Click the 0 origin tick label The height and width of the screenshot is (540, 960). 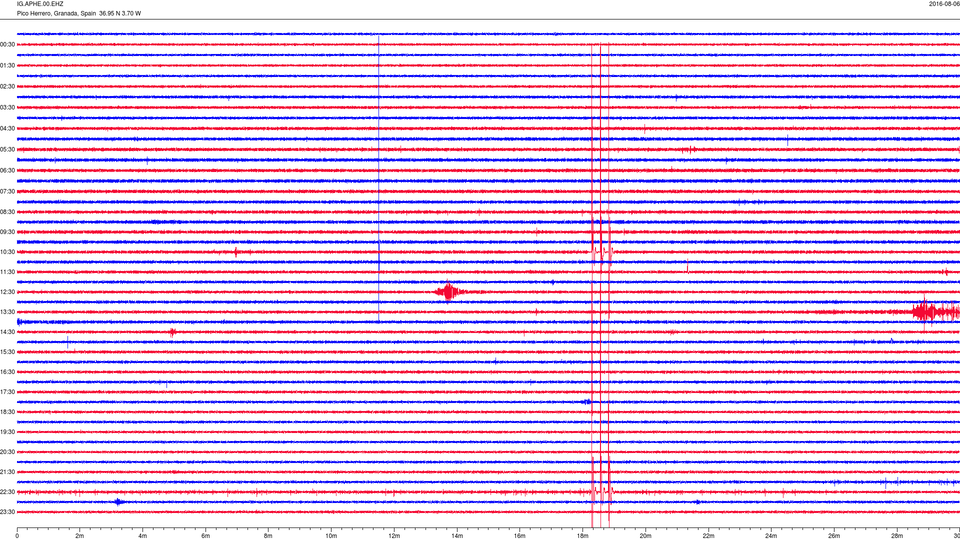pyautogui.click(x=17, y=536)
